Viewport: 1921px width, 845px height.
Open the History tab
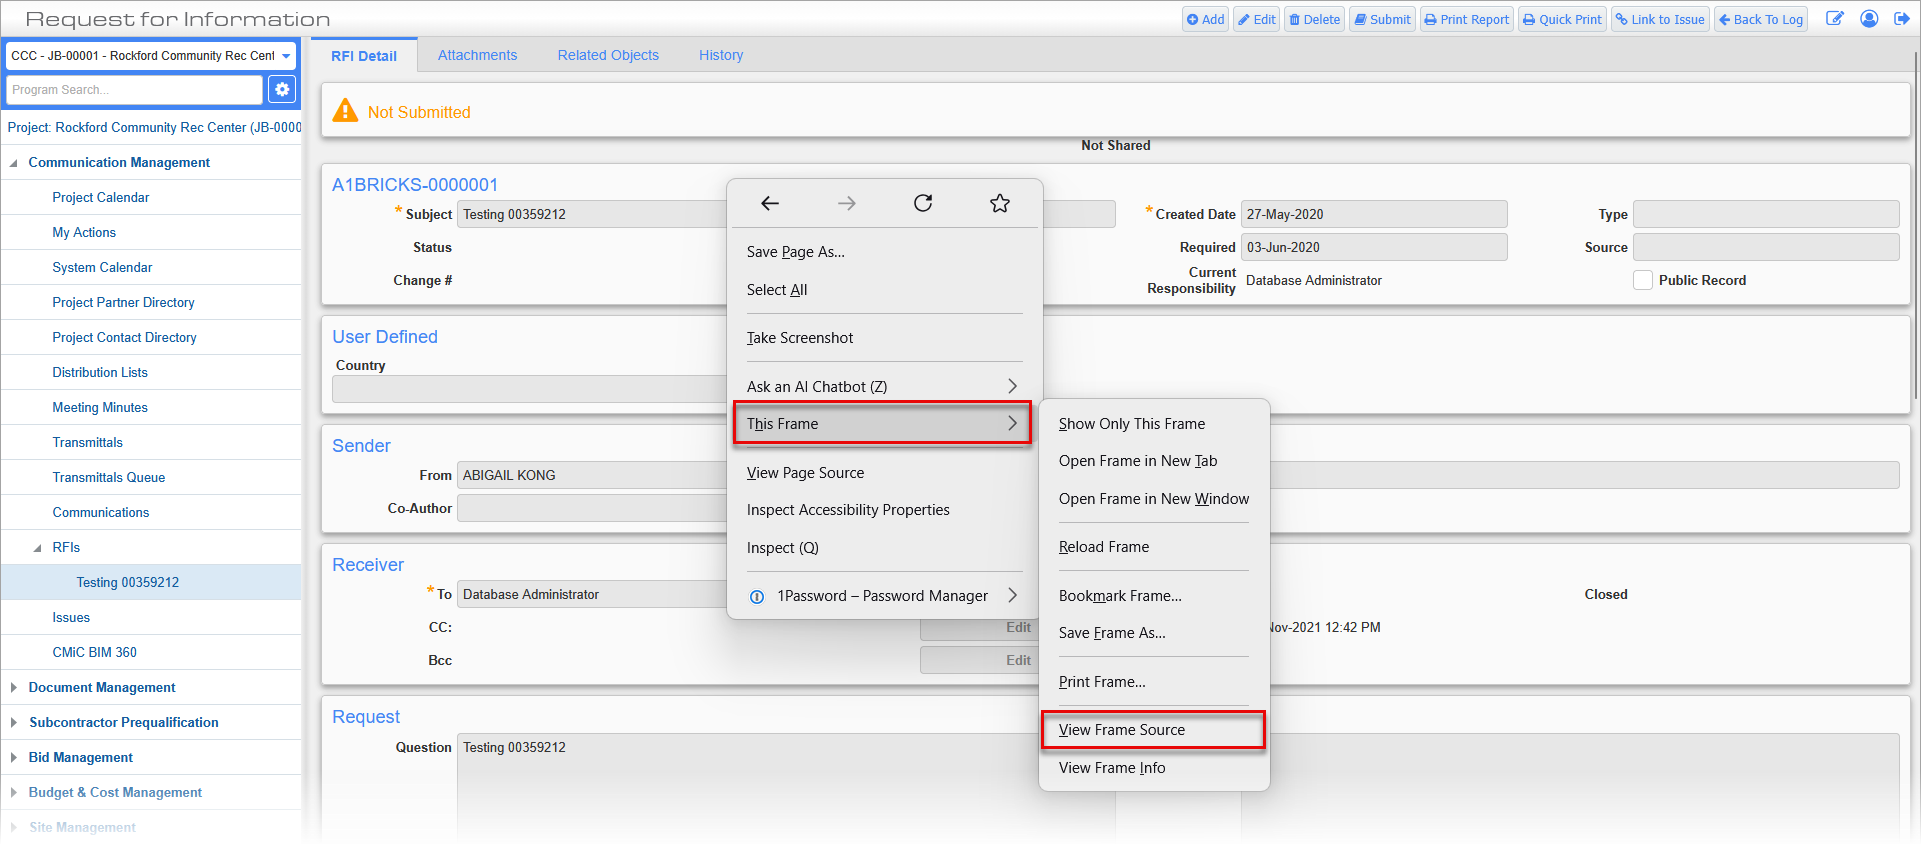tap(721, 55)
